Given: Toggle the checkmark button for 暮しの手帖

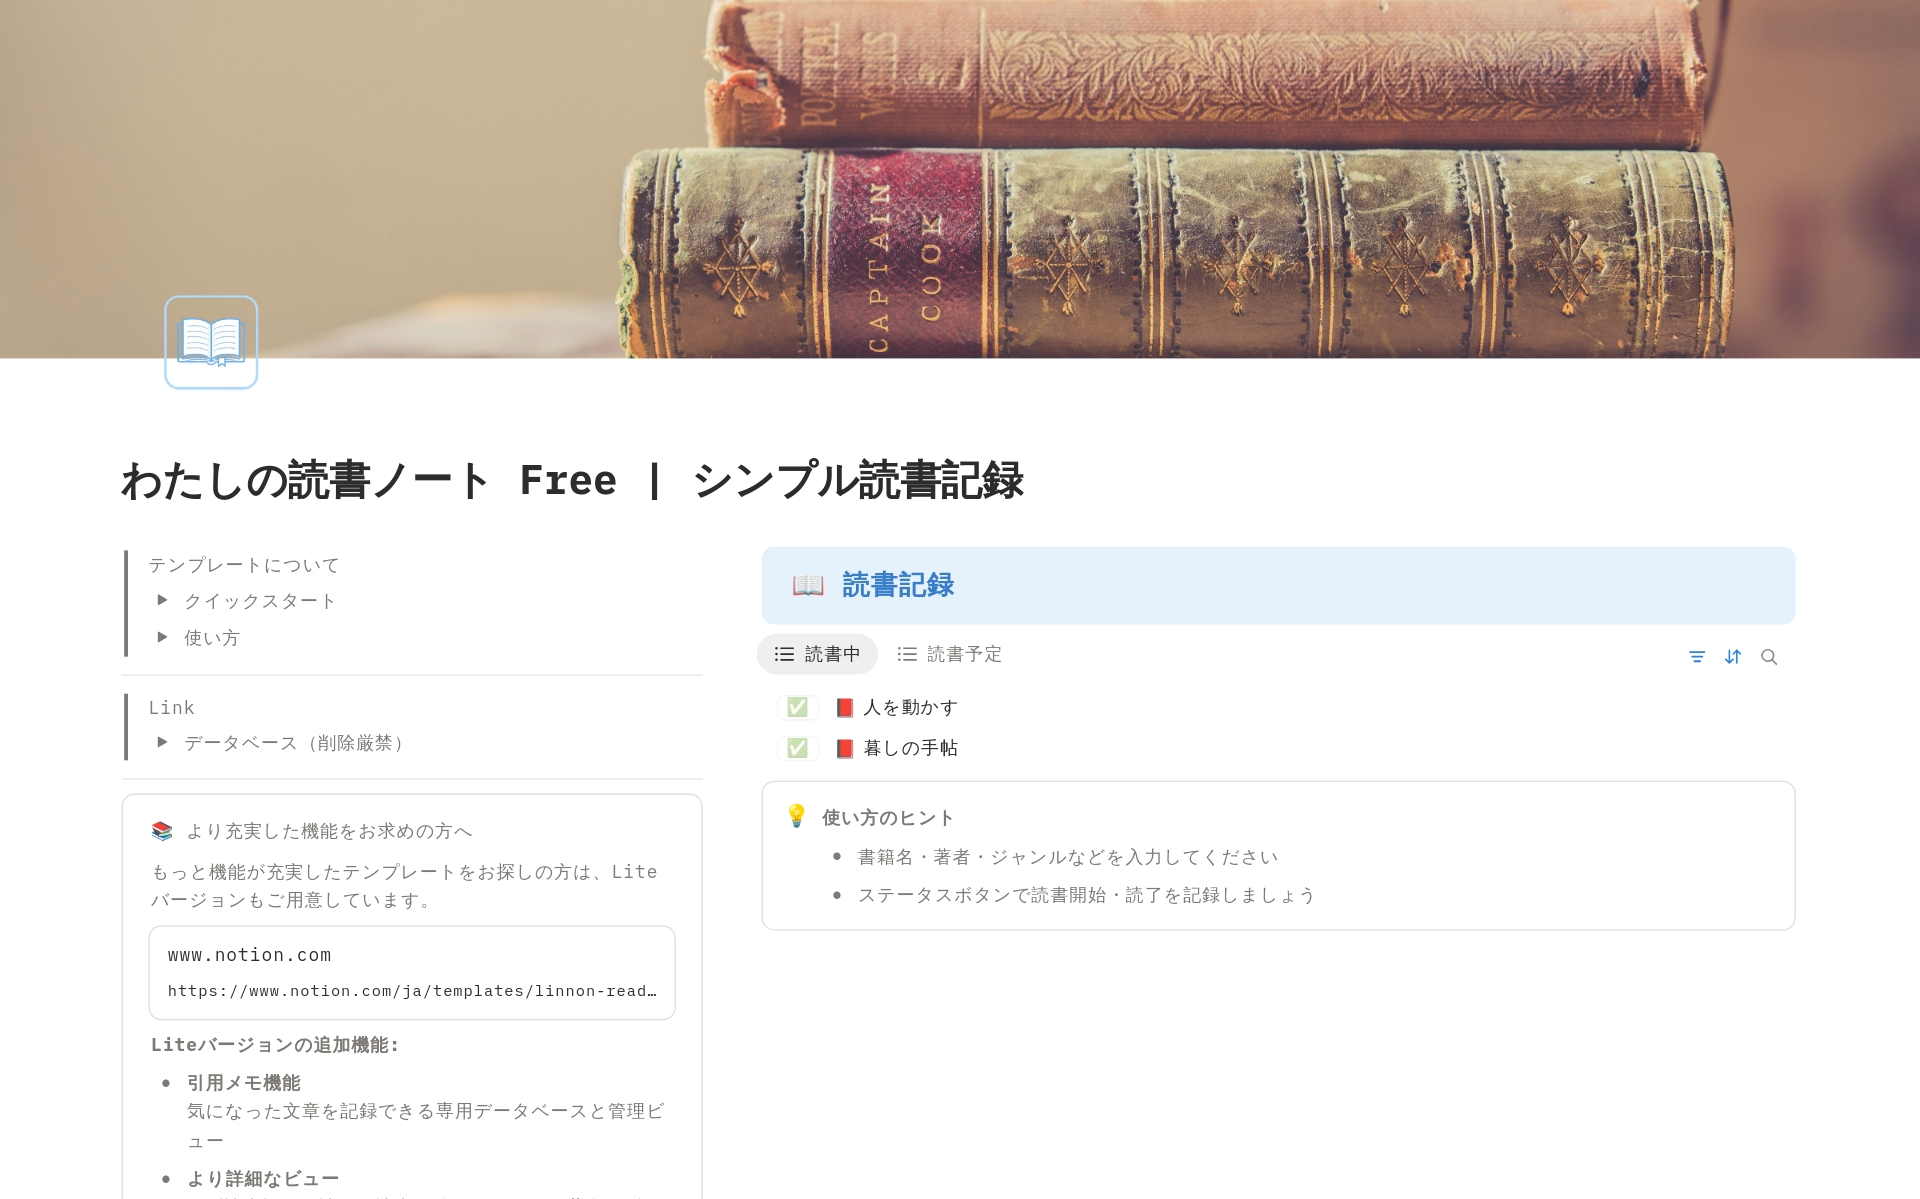Looking at the screenshot, I should (x=797, y=748).
